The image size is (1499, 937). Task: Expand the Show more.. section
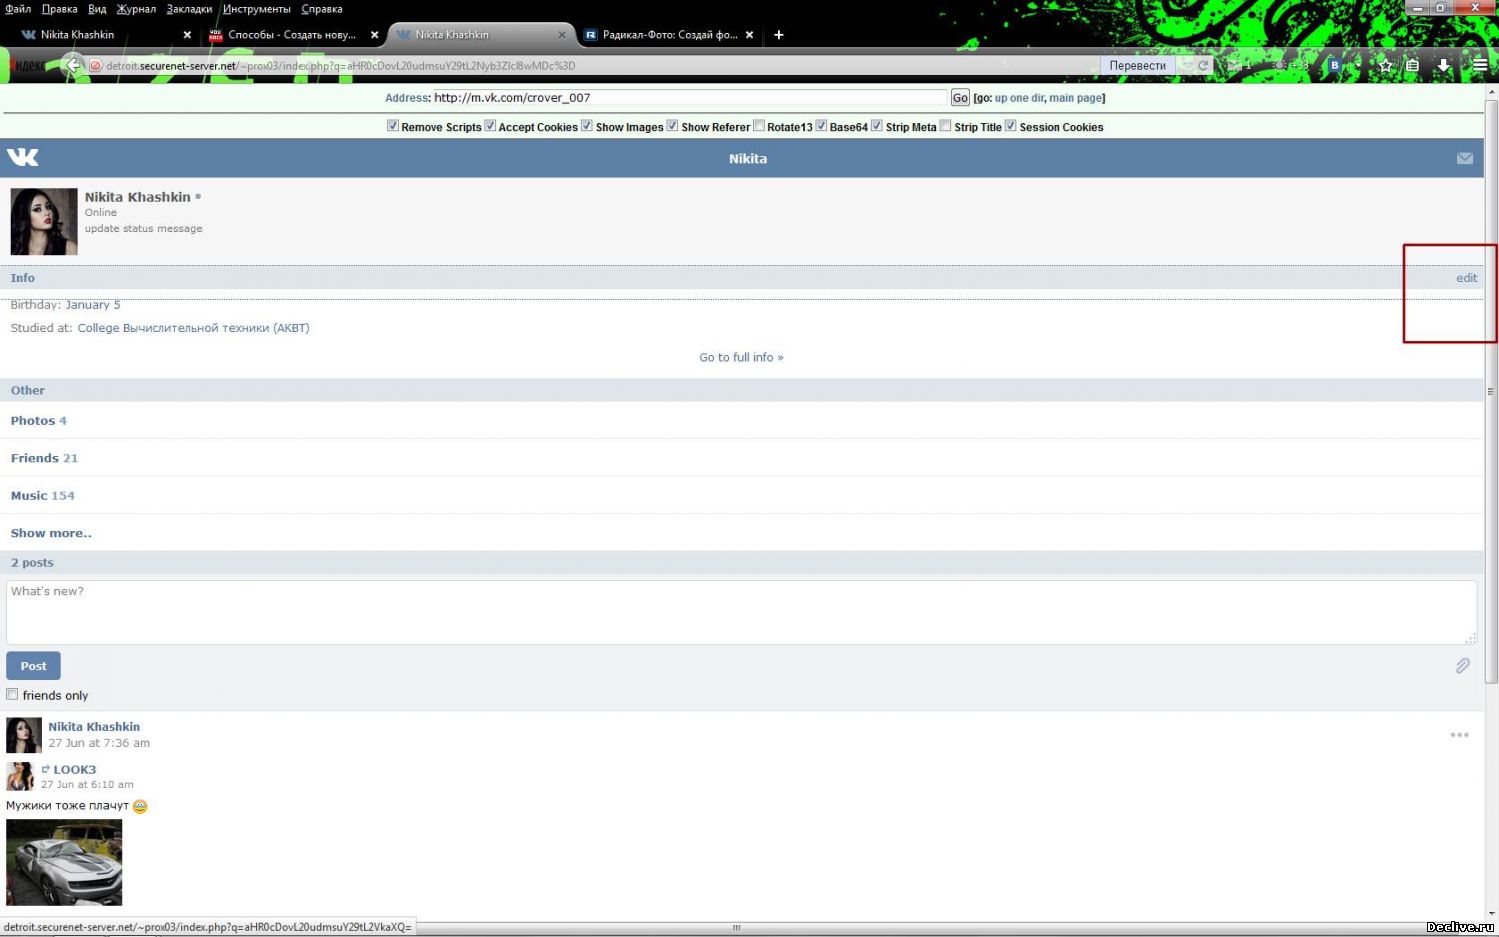point(51,533)
